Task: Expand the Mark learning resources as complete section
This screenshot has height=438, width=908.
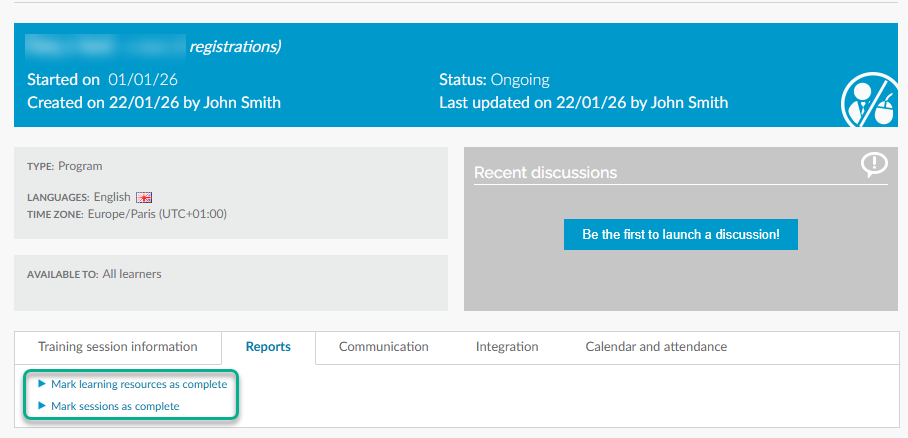Action: (138, 384)
